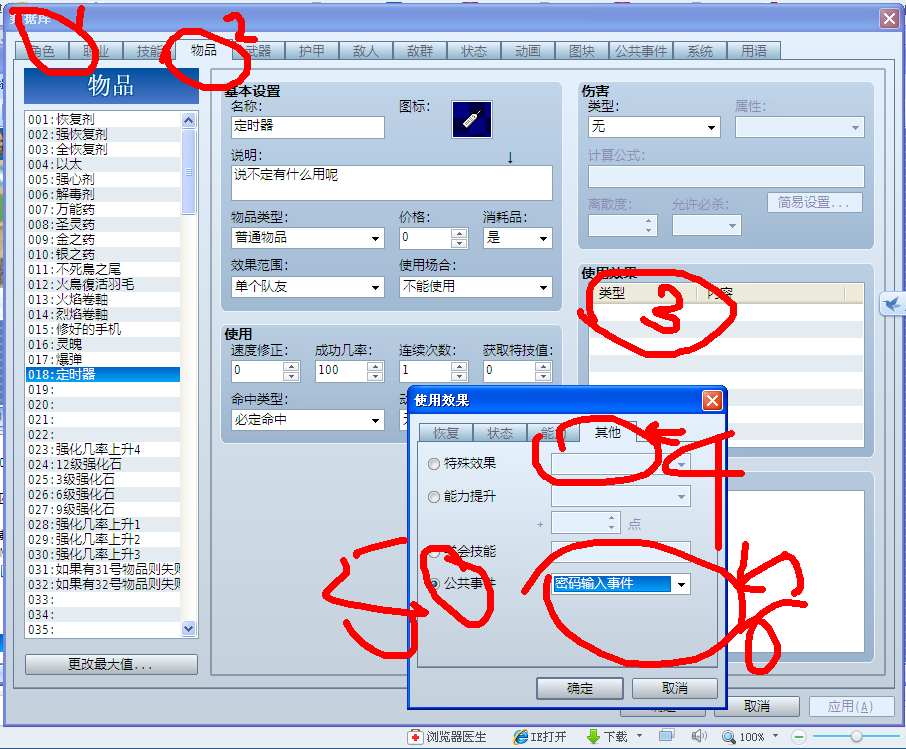Open the download arrow icon
The width and height of the screenshot is (906, 749).
coord(593,736)
